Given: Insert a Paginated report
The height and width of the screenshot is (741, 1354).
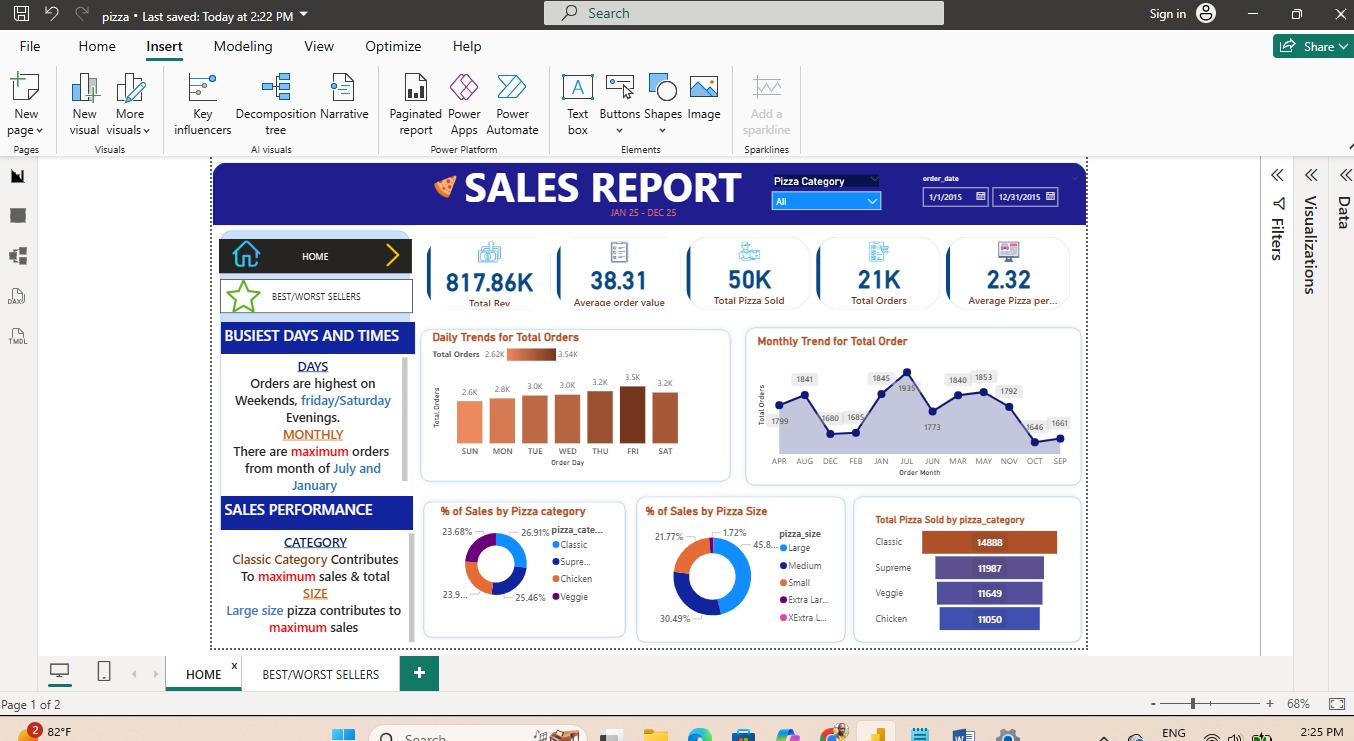Looking at the screenshot, I should (416, 104).
